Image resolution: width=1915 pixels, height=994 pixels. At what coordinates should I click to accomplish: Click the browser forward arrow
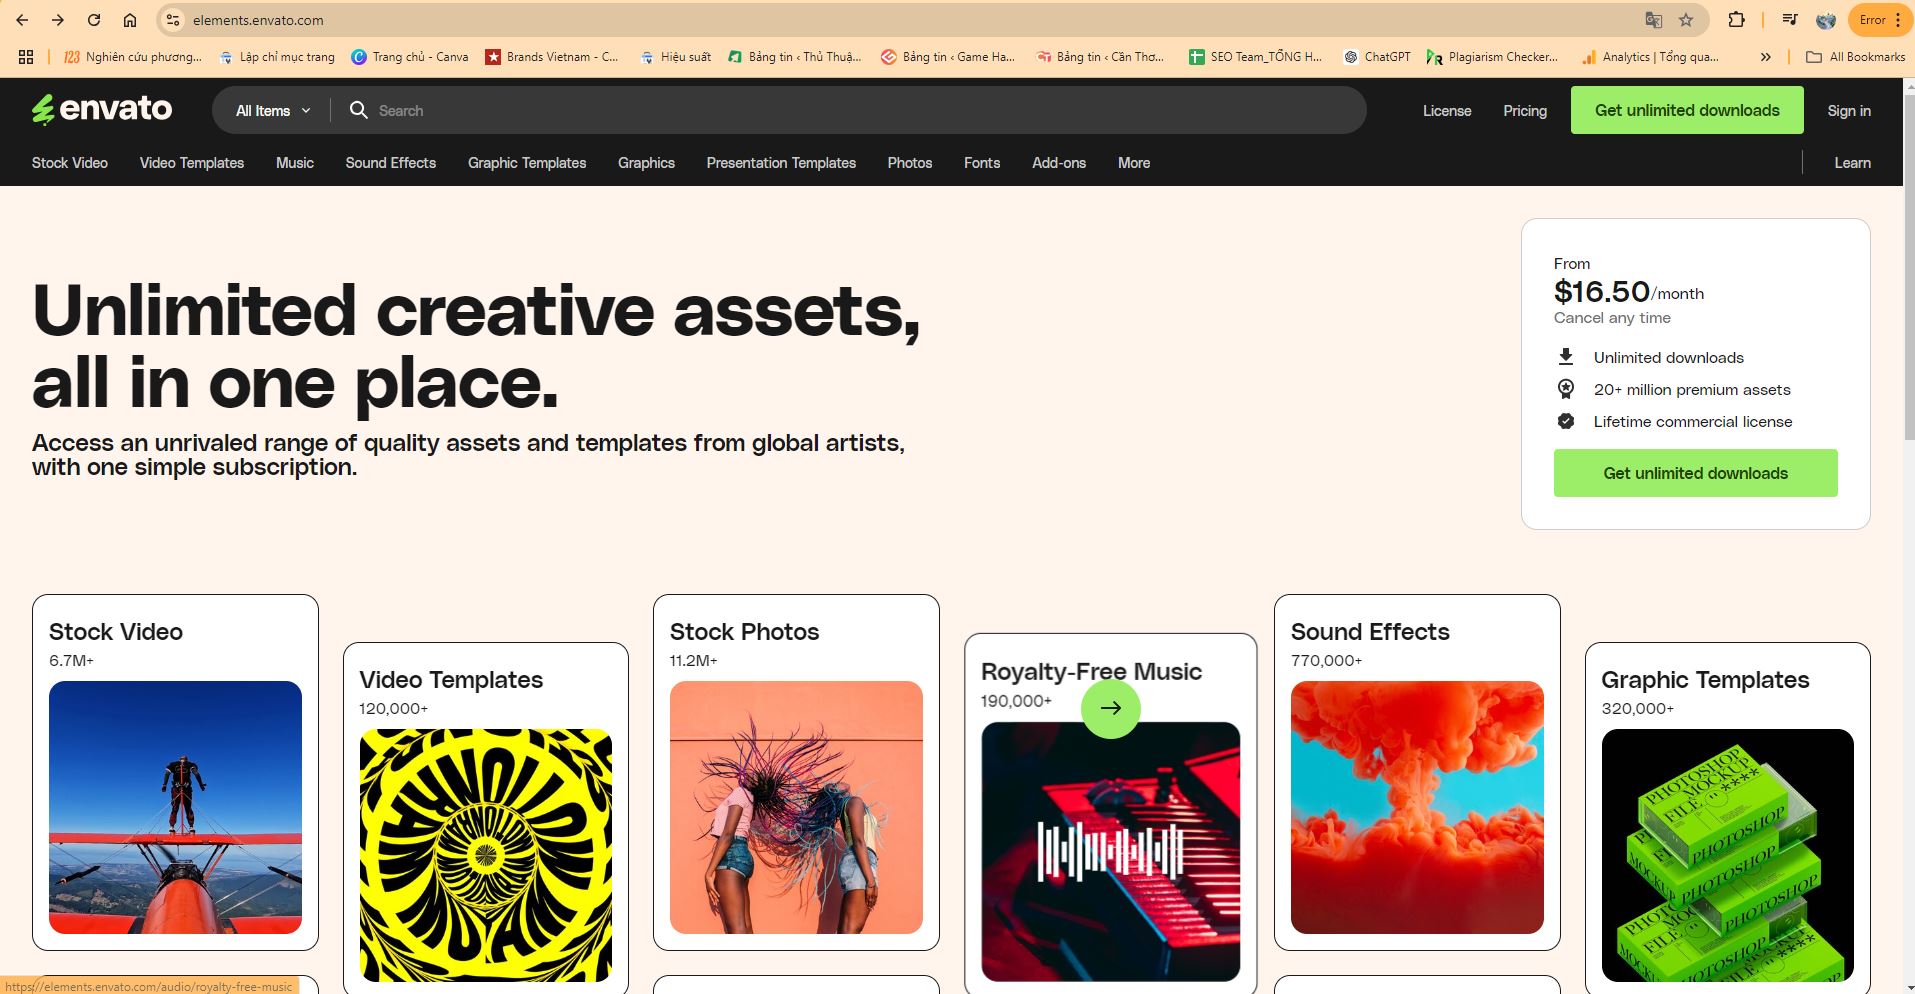(58, 20)
